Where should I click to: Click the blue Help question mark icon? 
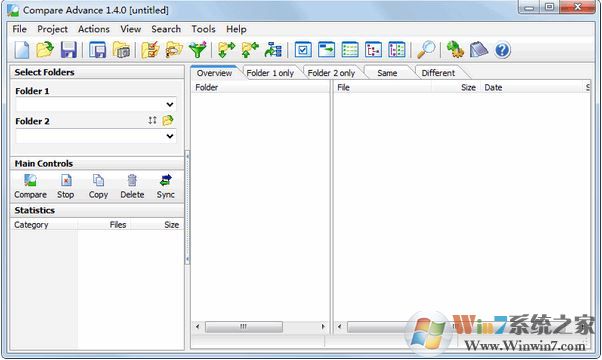coord(502,50)
